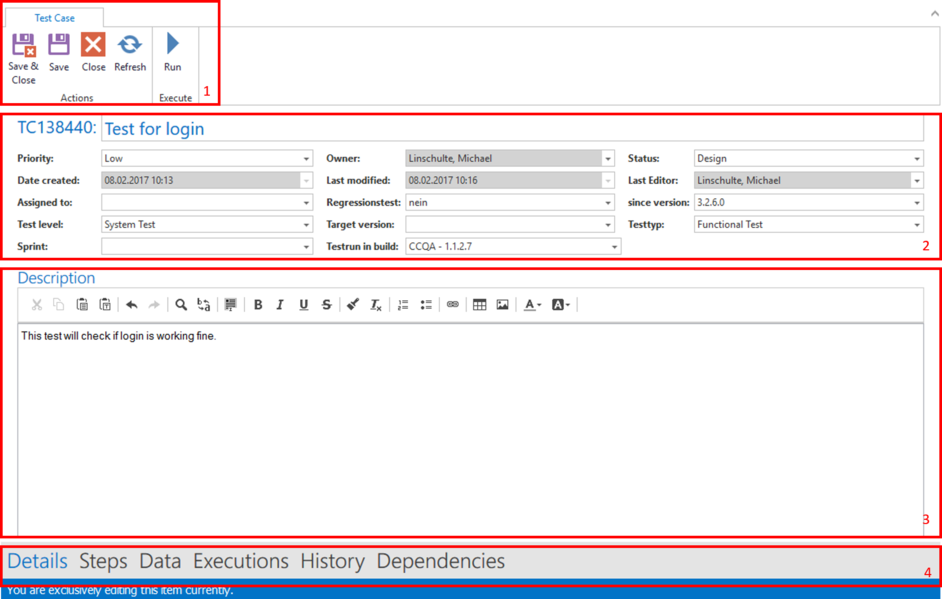The image size is (942, 599).
Task: Click the Save & Close icon
Action: (23, 46)
